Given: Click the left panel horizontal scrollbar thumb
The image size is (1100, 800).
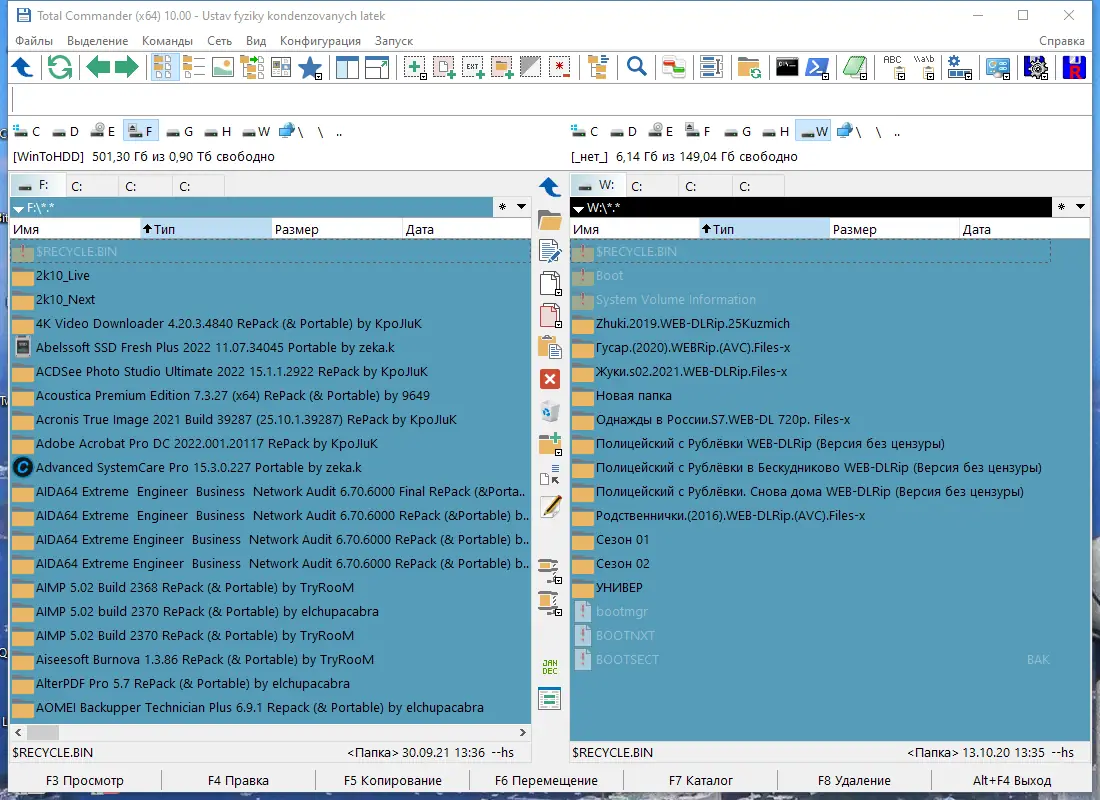Looking at the screenshot, I should pos(43,732).
